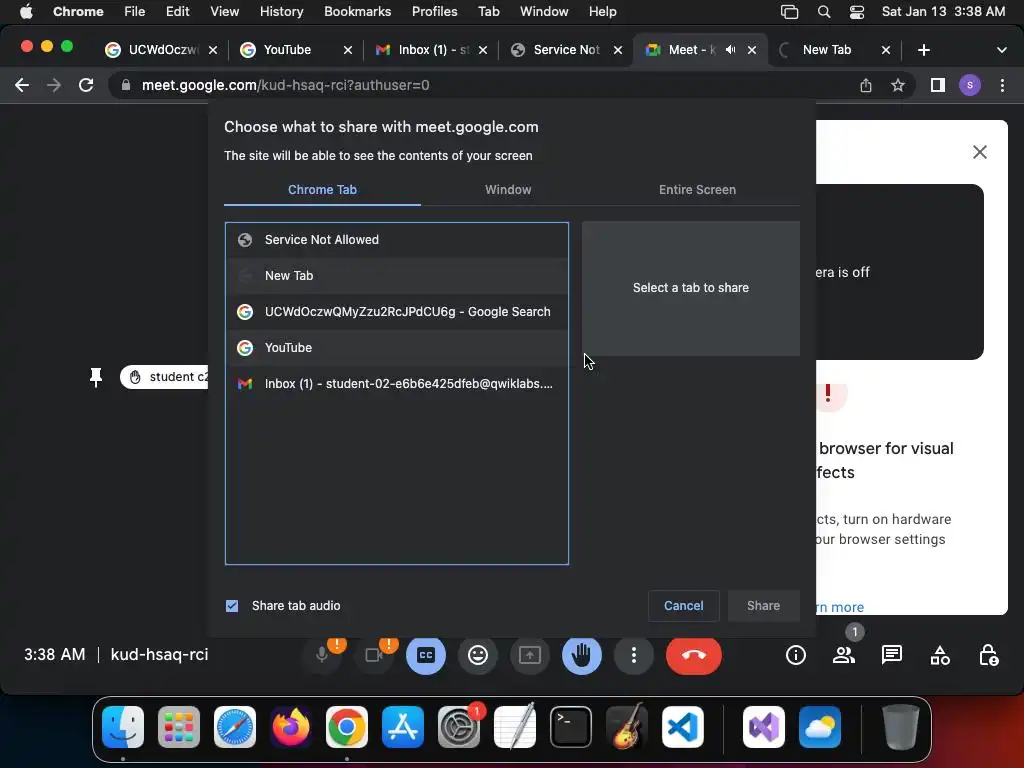The height and width of the screenshot is (768, 1024).
Task: Choose New Tab in the share list
Action: [x=396, y=276]
